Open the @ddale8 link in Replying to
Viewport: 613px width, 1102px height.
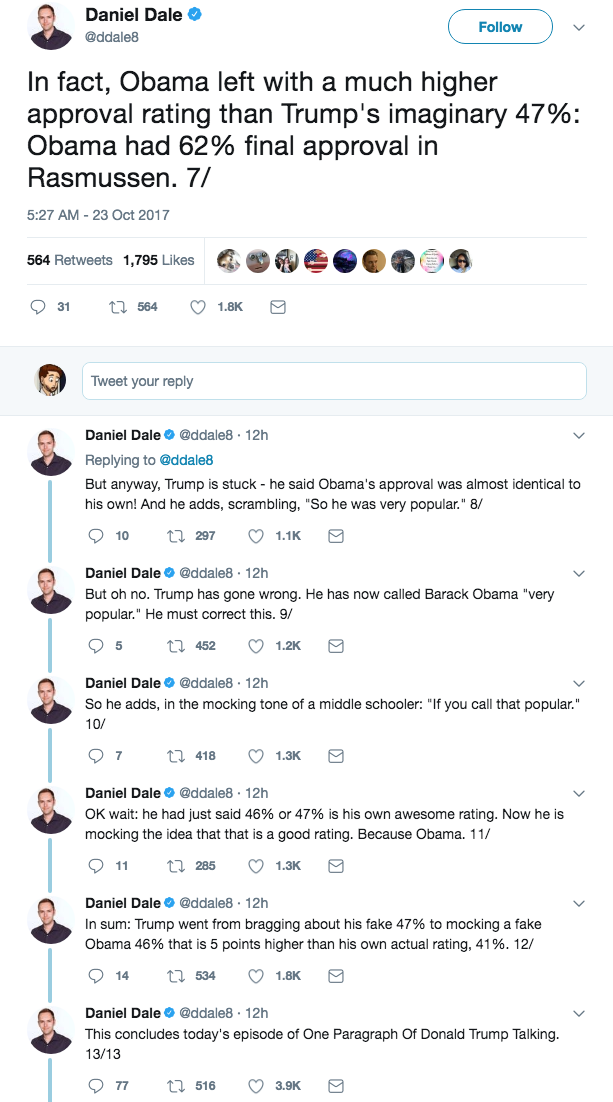[186, 460]
